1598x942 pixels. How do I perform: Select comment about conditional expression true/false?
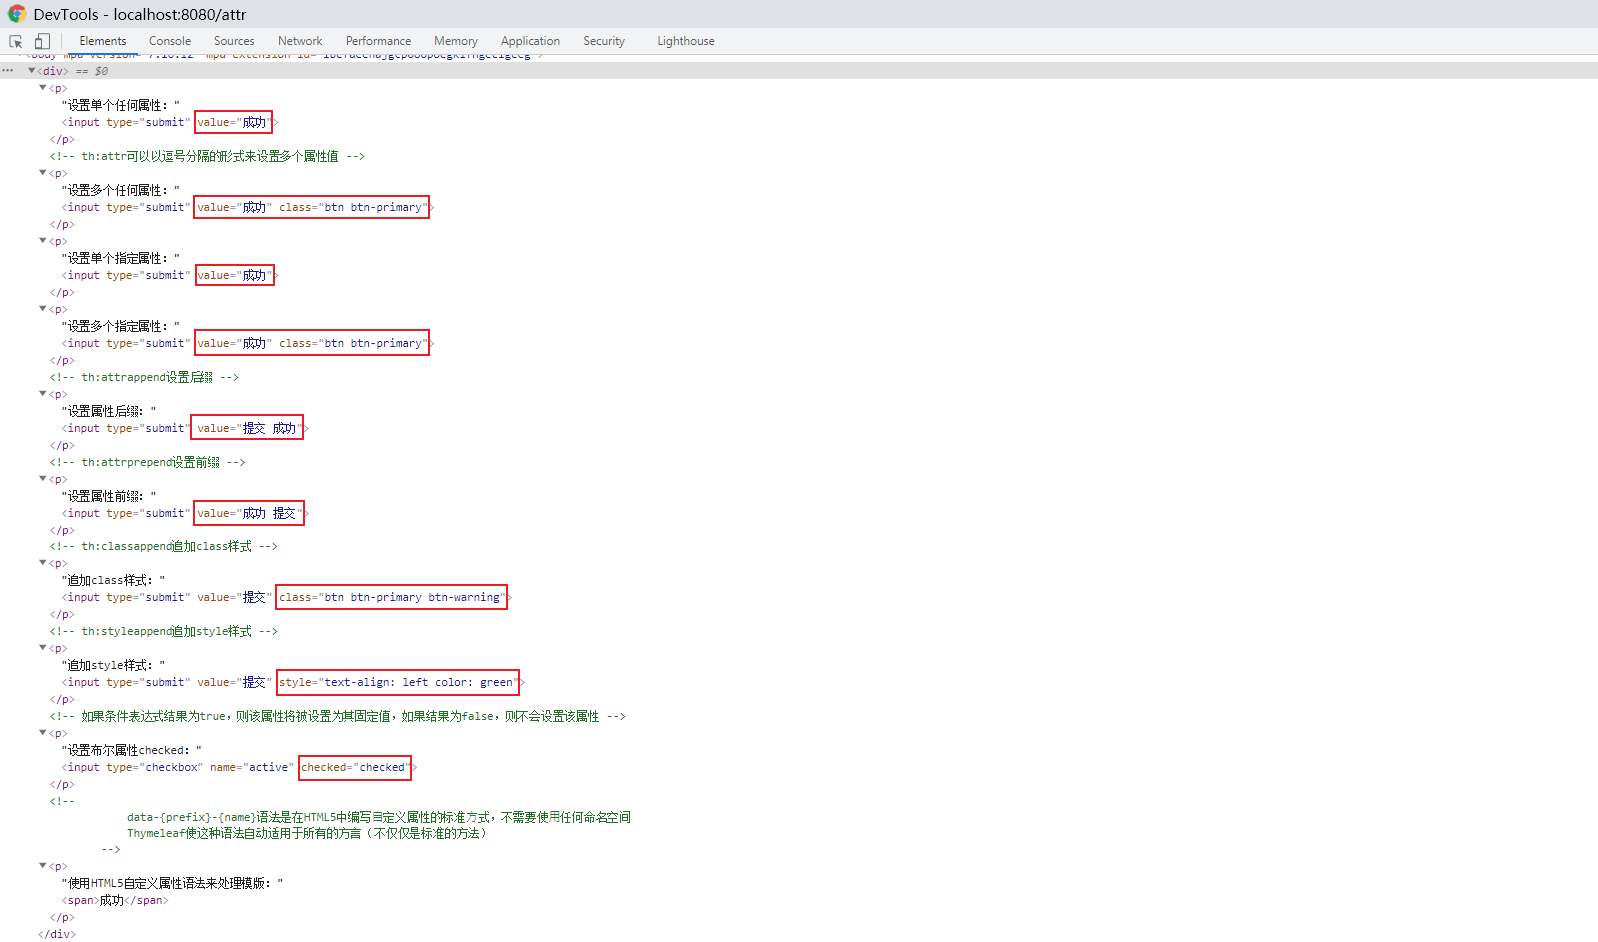338,716
